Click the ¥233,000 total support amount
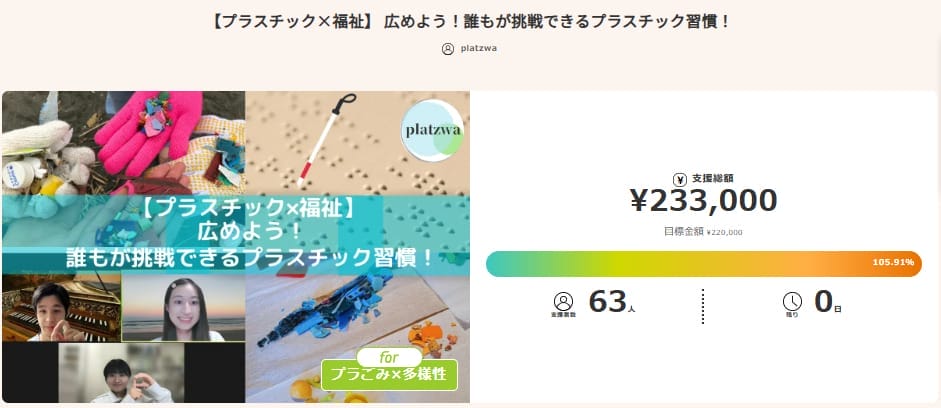Screen dimensions: 941x408 (x=703, y=201)
